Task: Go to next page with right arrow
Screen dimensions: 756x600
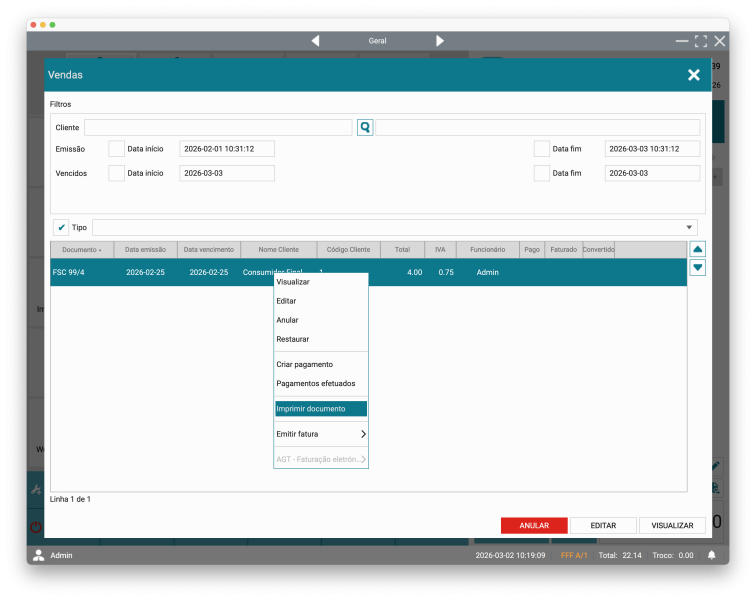Action: 440,41
